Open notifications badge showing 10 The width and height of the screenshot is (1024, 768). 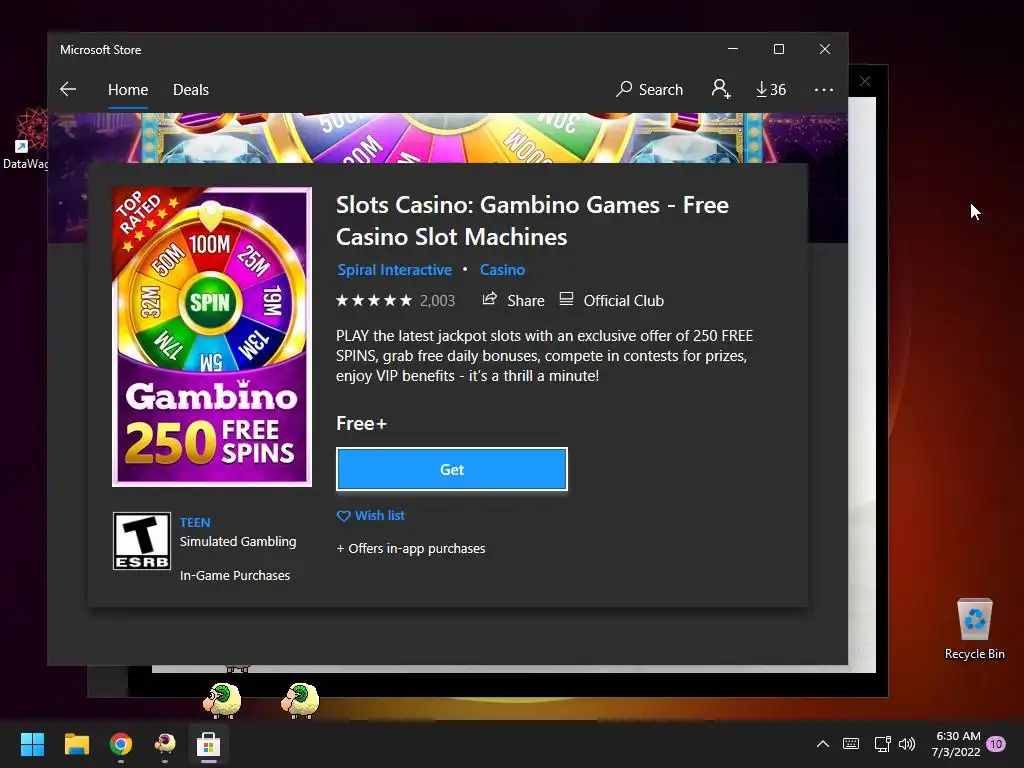996,744
